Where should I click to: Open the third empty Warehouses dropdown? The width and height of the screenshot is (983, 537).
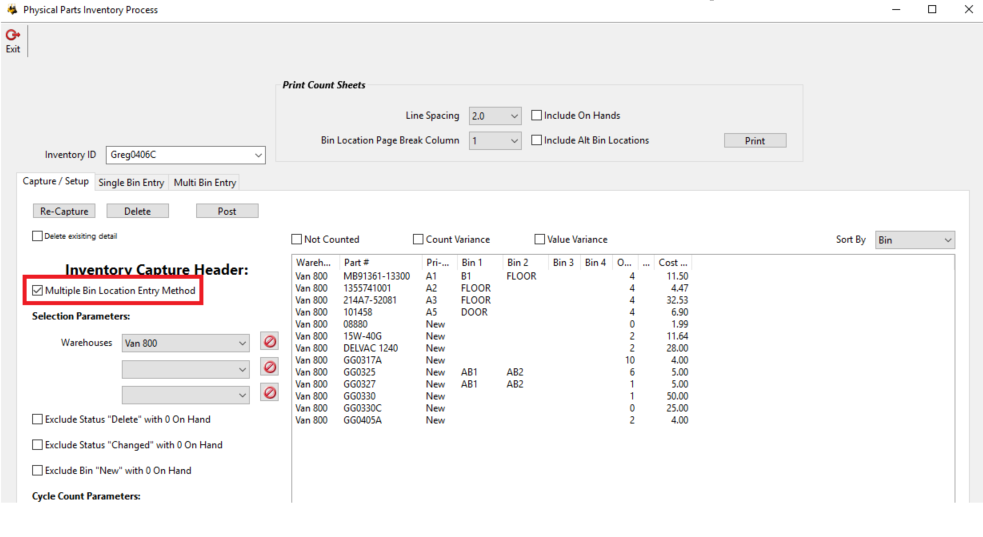(186, 395)
